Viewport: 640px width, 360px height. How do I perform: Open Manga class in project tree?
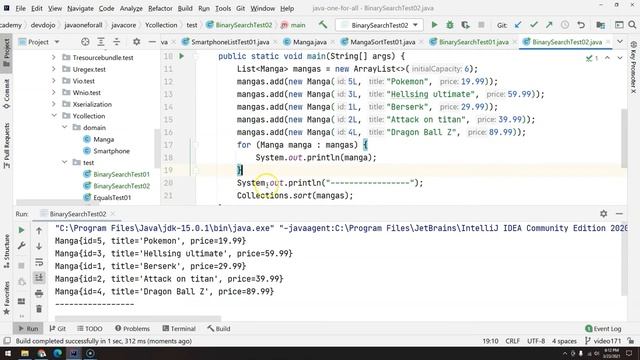tap(103, 139)
